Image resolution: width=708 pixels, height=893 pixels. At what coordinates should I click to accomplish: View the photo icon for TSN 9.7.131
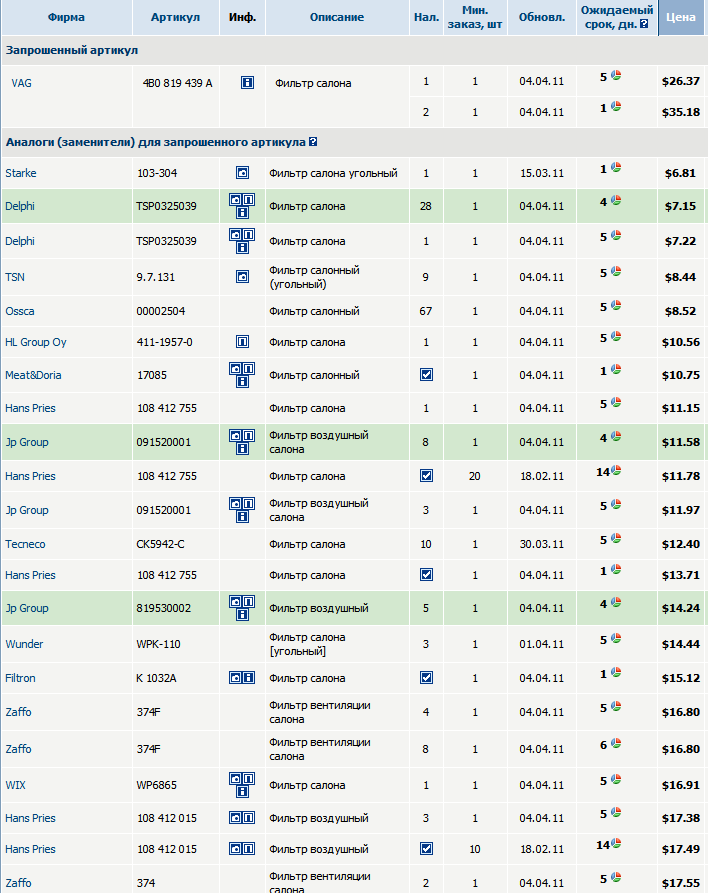pos(242,277)
